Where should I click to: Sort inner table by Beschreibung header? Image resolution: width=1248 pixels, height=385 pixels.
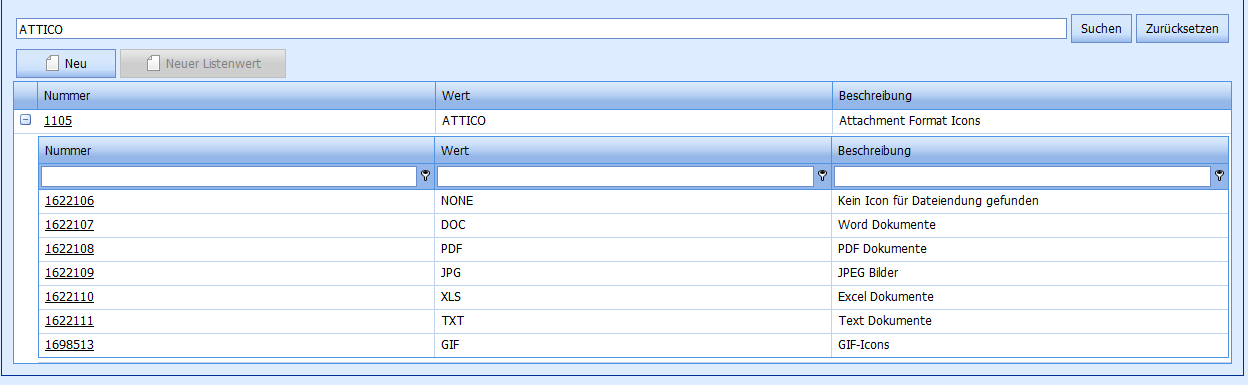pyautogui.click(x=1029, y=151)
